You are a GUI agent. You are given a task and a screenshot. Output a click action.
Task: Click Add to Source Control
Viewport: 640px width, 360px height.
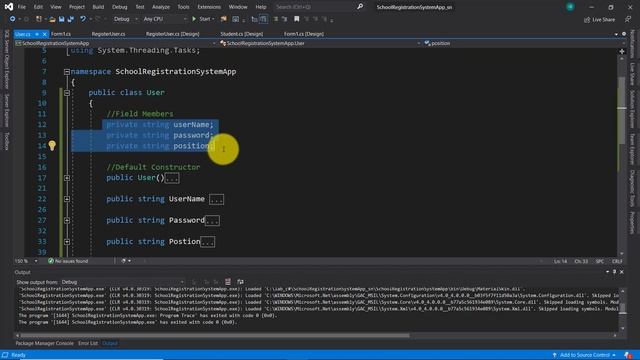tap(584, 355)
